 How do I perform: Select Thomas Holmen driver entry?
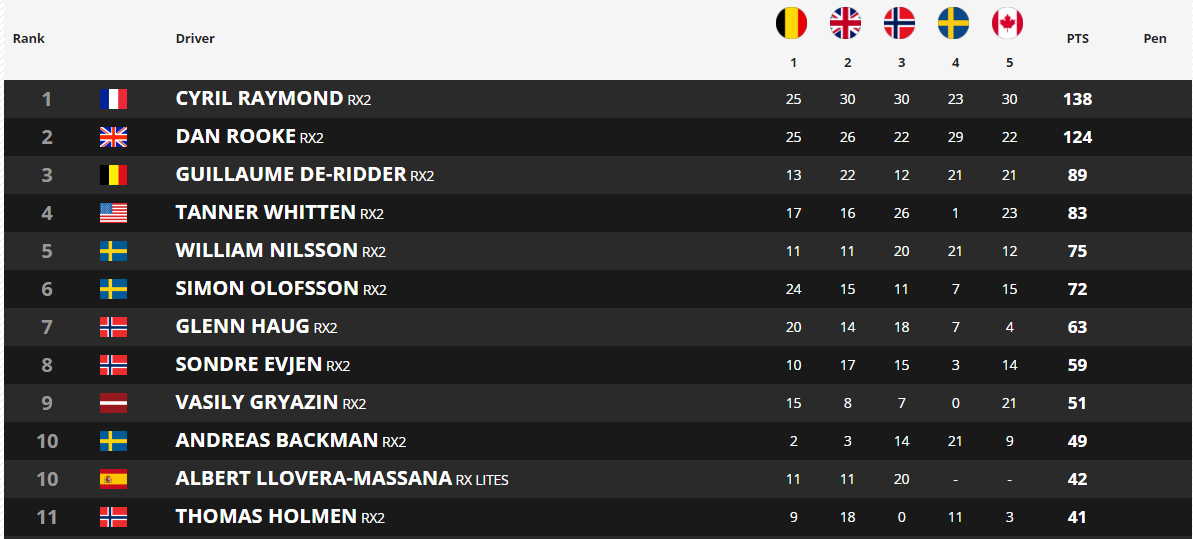point(266,517)
